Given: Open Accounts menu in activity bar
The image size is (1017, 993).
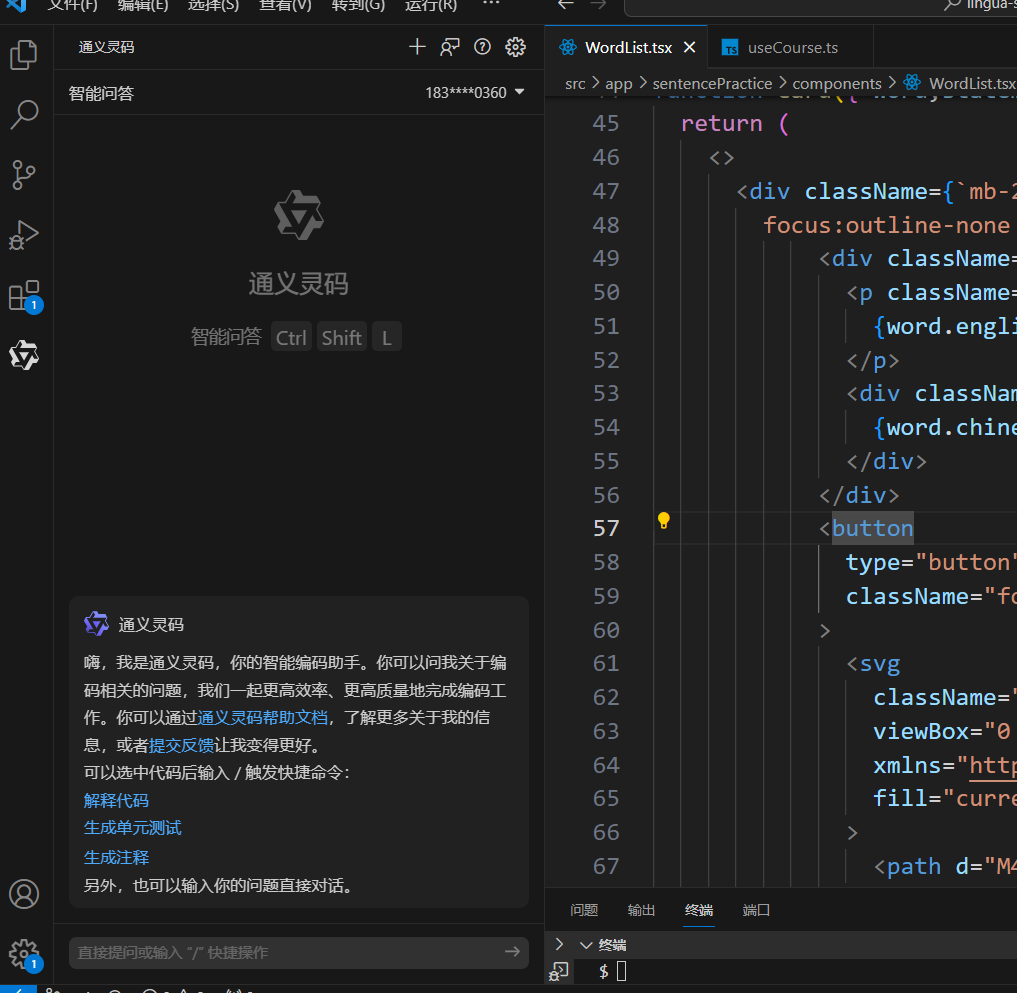Looking at the screenshot, I should click(x=24, y=894).
